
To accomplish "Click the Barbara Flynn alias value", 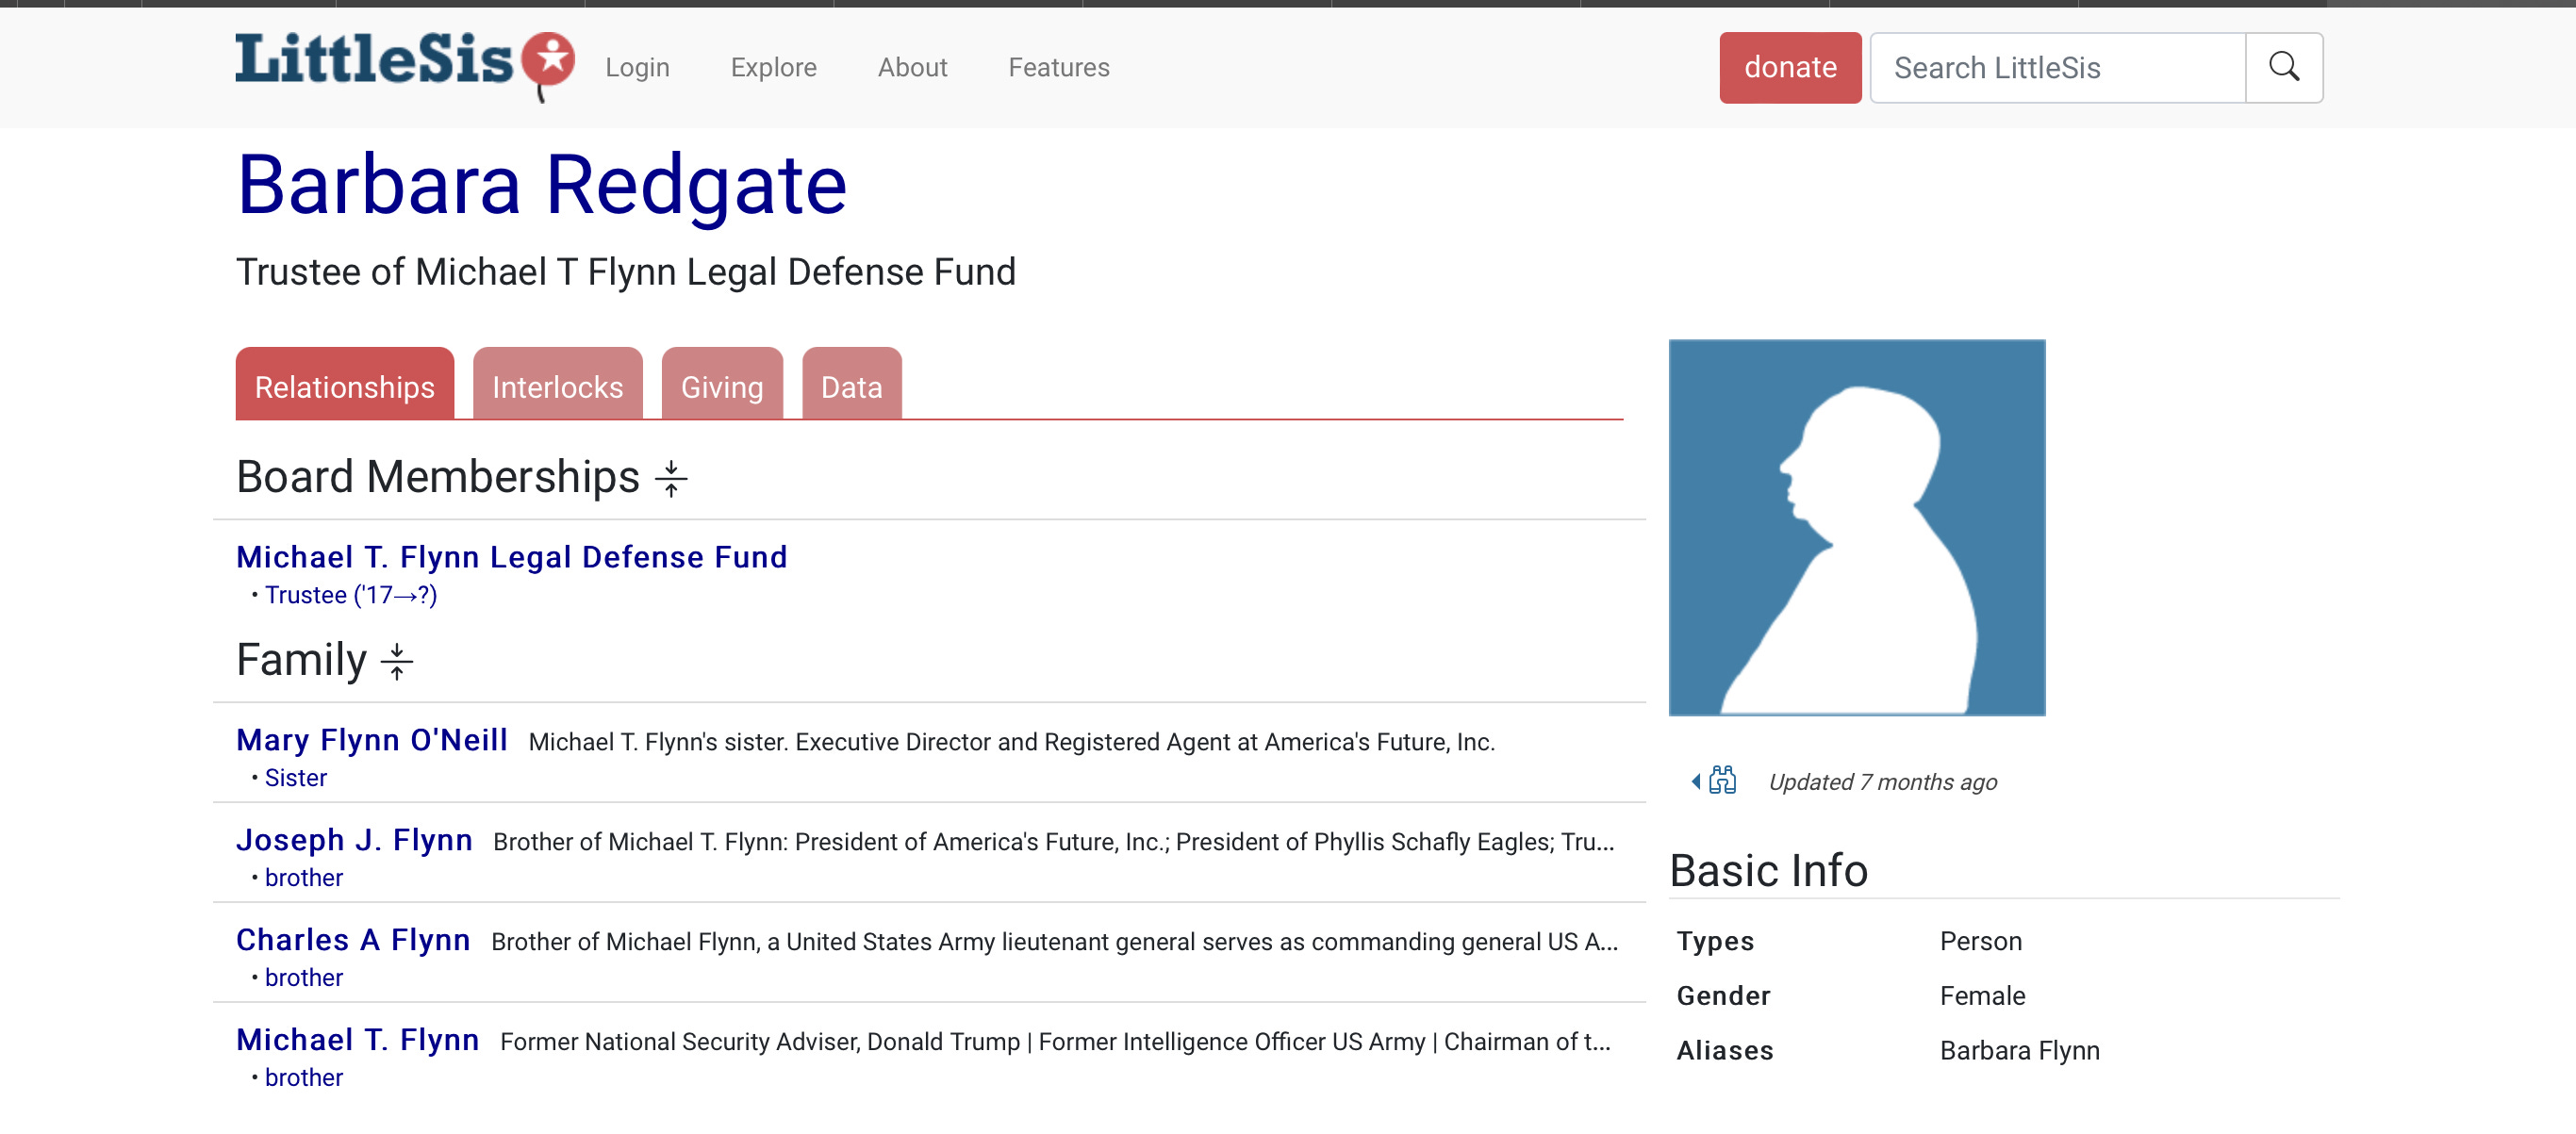I will click(2019, 1050).
